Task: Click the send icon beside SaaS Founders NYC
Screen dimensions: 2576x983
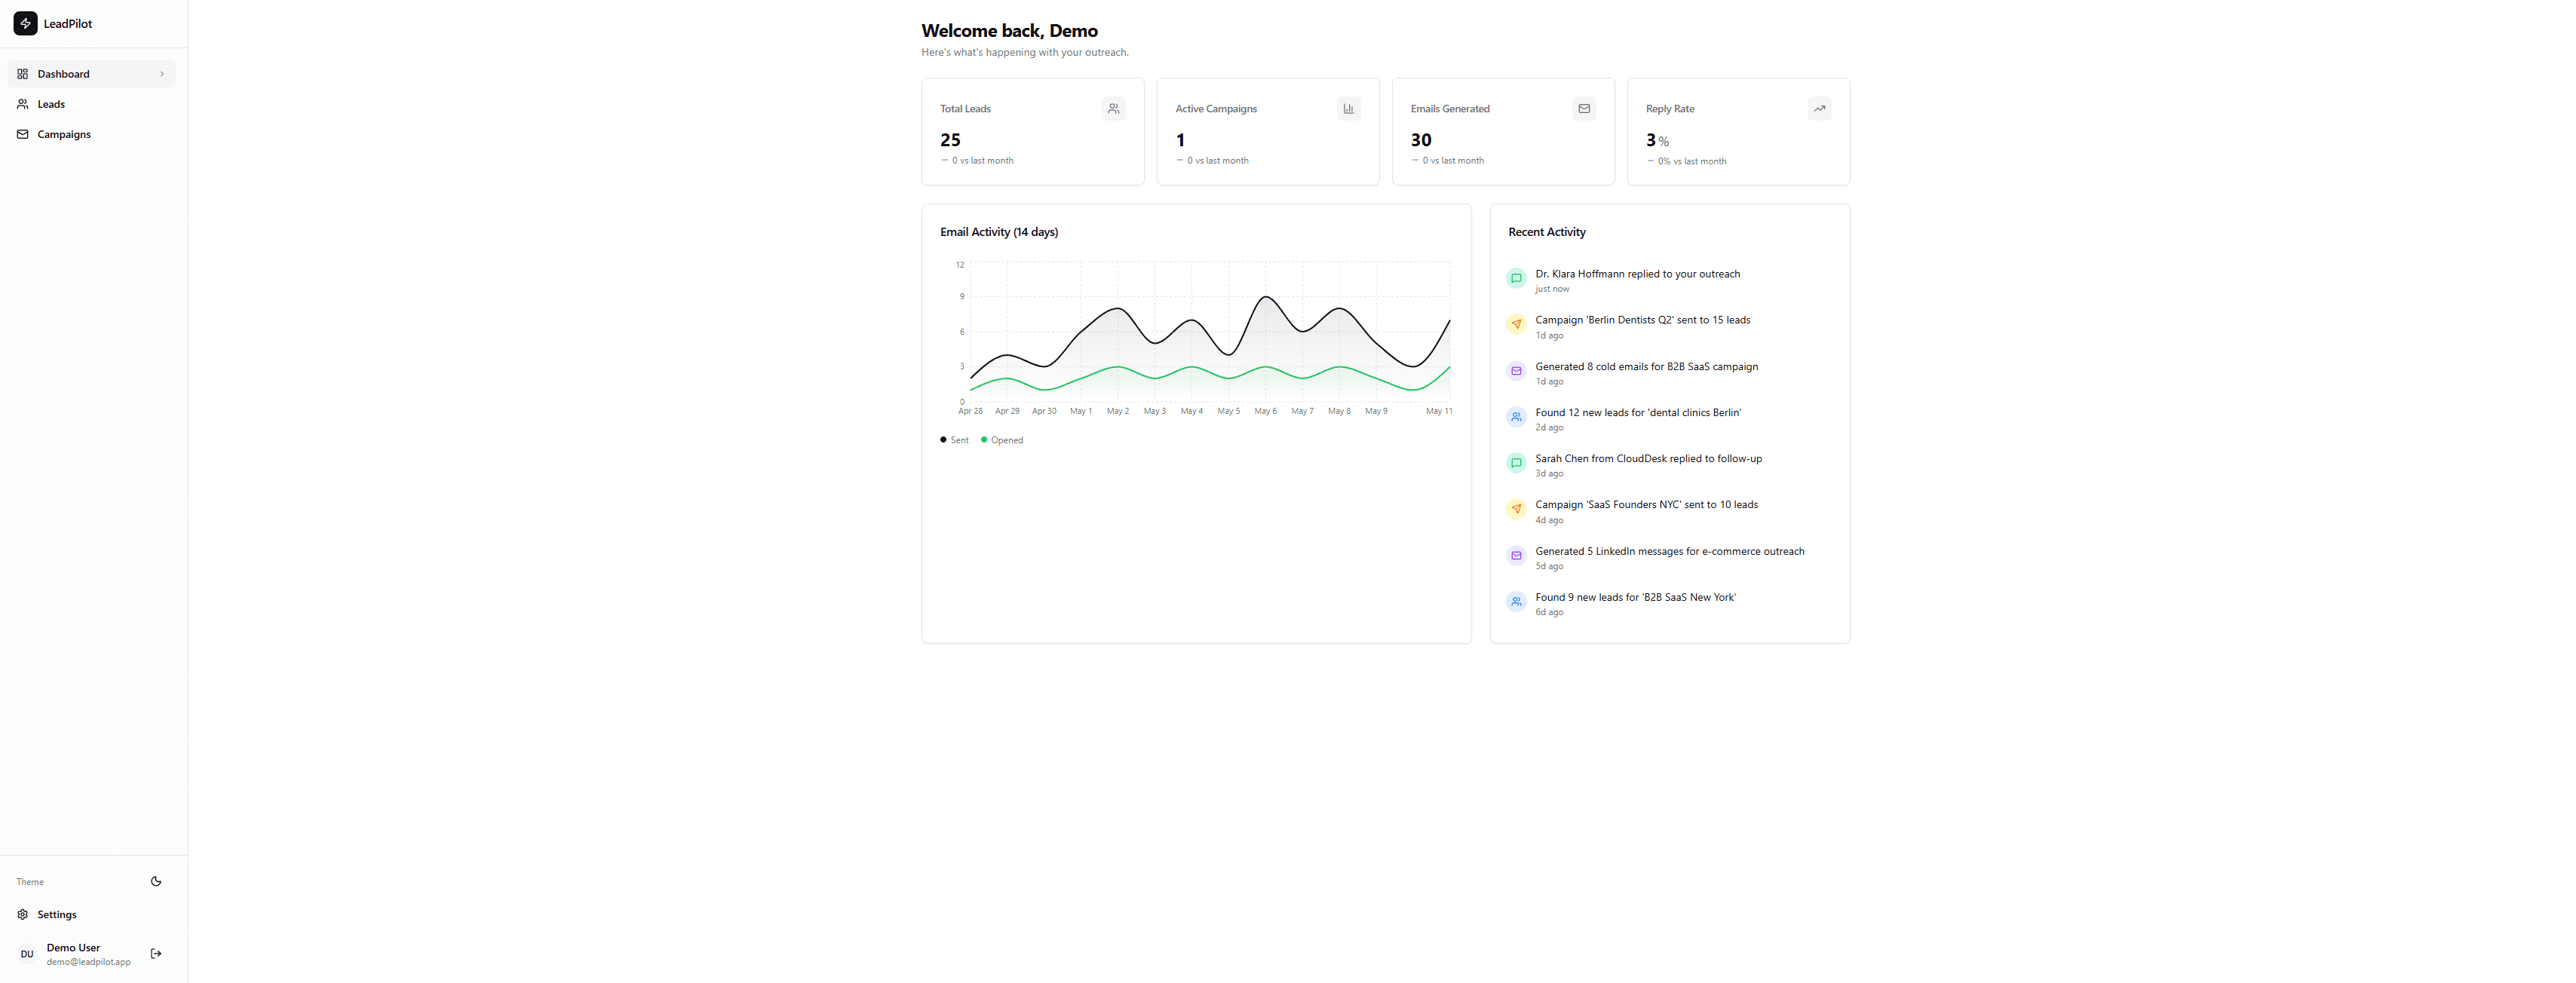Action: point(1516,509)
